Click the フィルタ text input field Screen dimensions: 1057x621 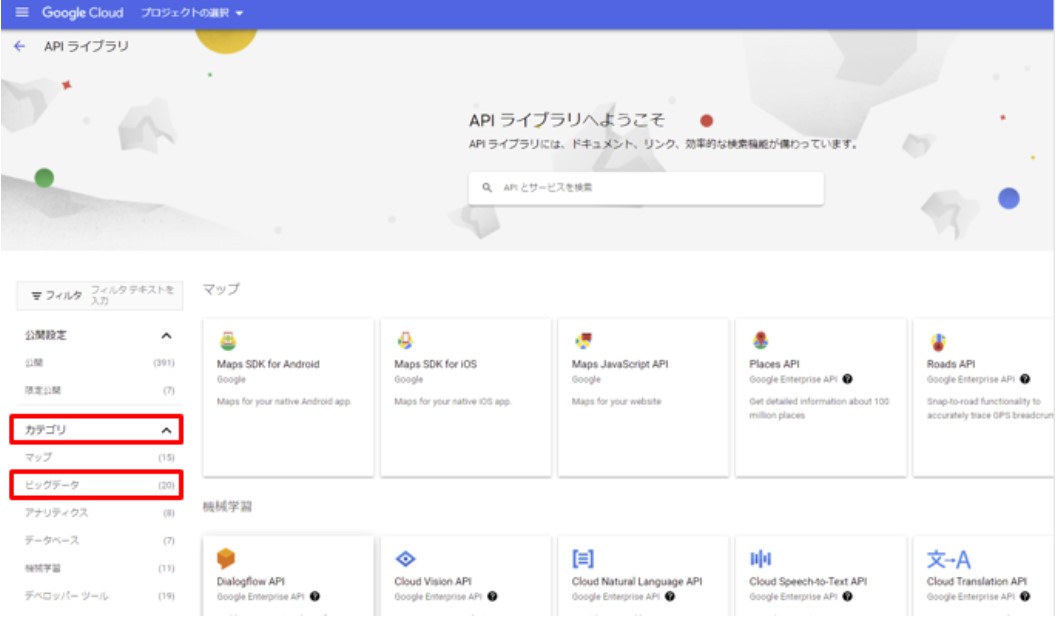click(x=134, y=295)
